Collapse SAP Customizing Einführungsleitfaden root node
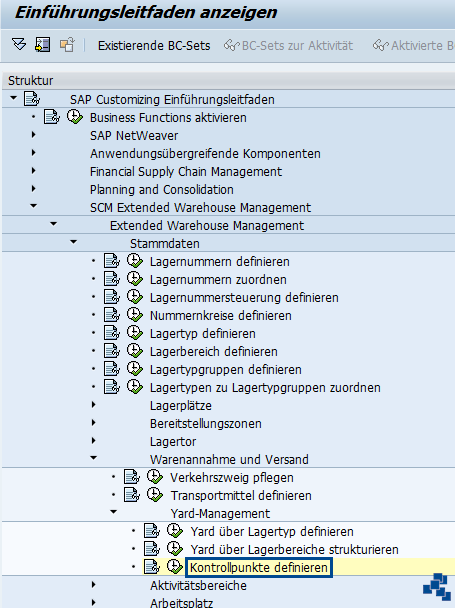The image size is (455, 608). point(14,98)
